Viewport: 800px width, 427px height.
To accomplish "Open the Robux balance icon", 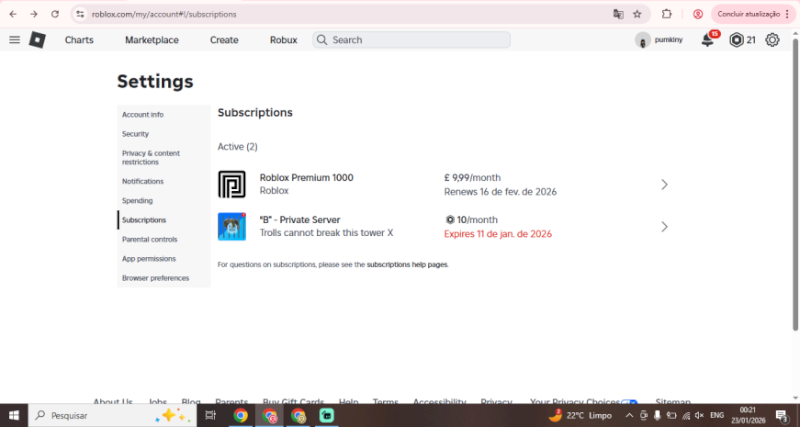I will [x=736, y=40].
